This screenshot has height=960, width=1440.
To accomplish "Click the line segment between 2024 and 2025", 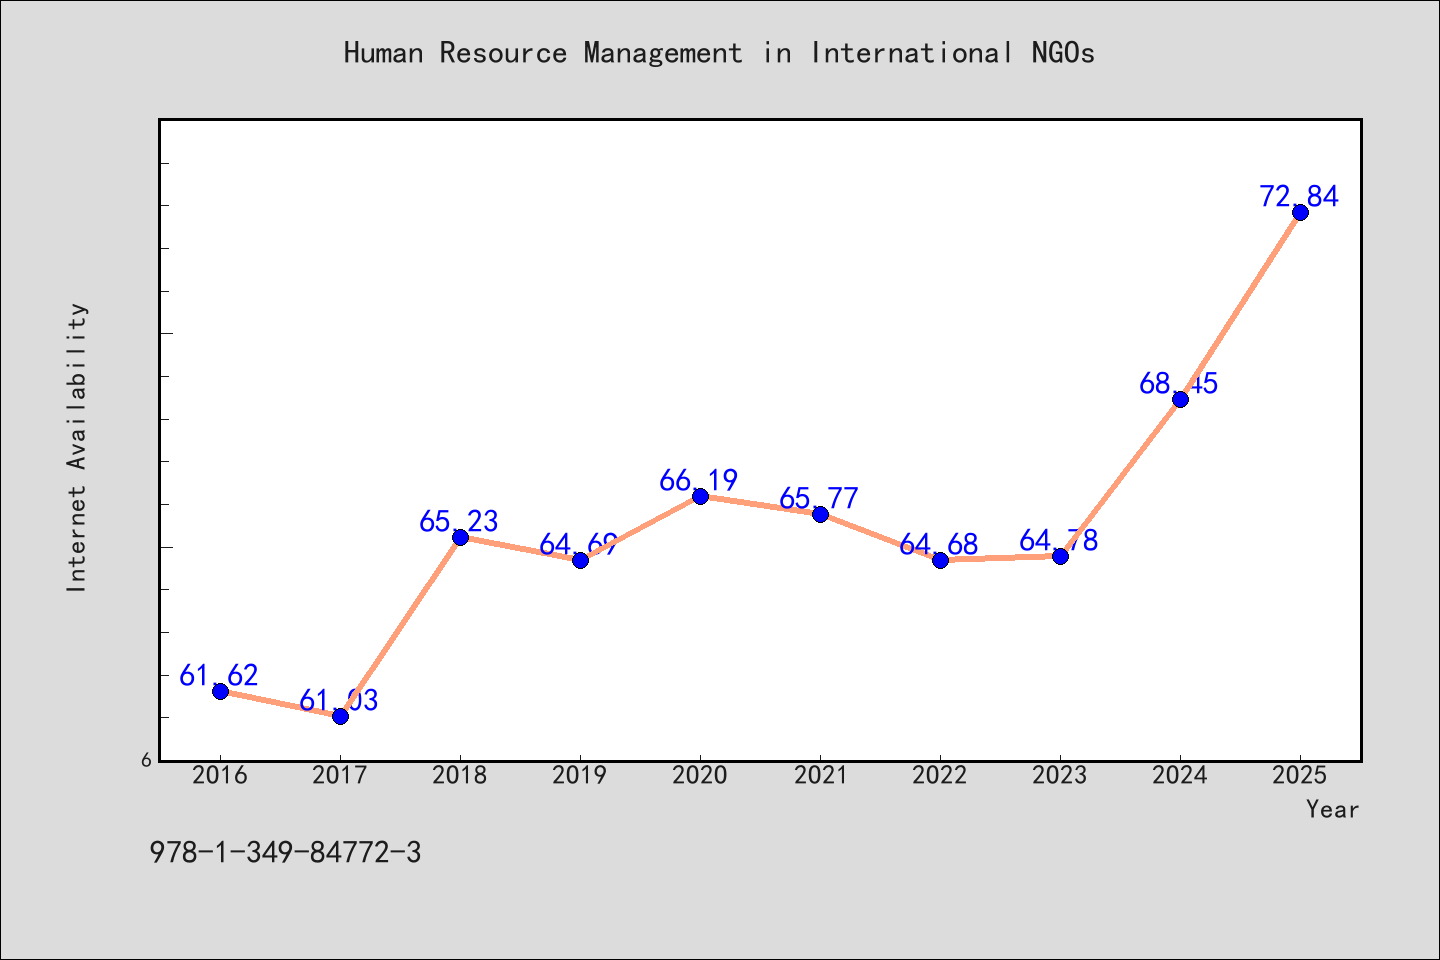I will pyautogui.click(x=1240, y=306).
